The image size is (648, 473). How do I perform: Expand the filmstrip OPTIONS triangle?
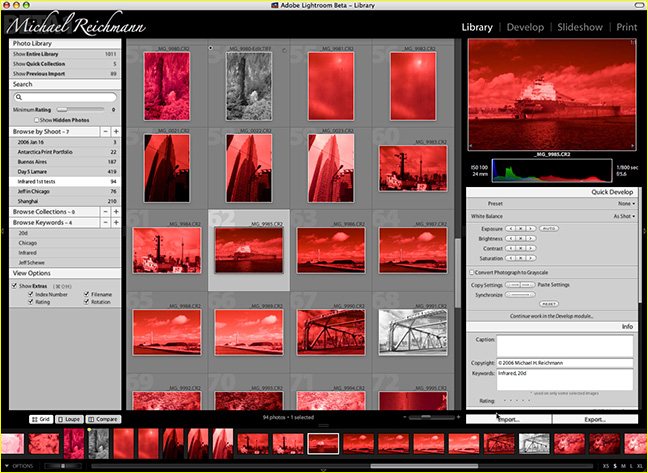click(x=7, y=466)
